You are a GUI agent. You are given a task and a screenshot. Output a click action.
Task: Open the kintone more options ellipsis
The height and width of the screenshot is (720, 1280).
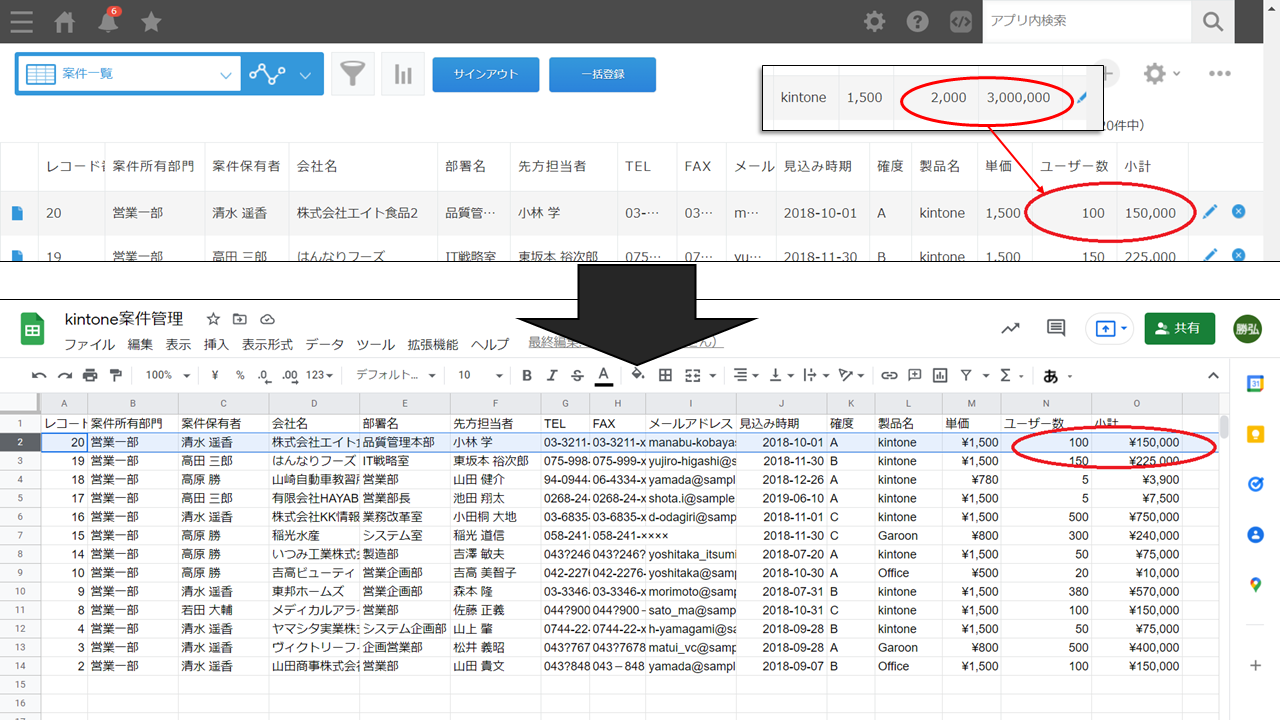(1219, 74)
